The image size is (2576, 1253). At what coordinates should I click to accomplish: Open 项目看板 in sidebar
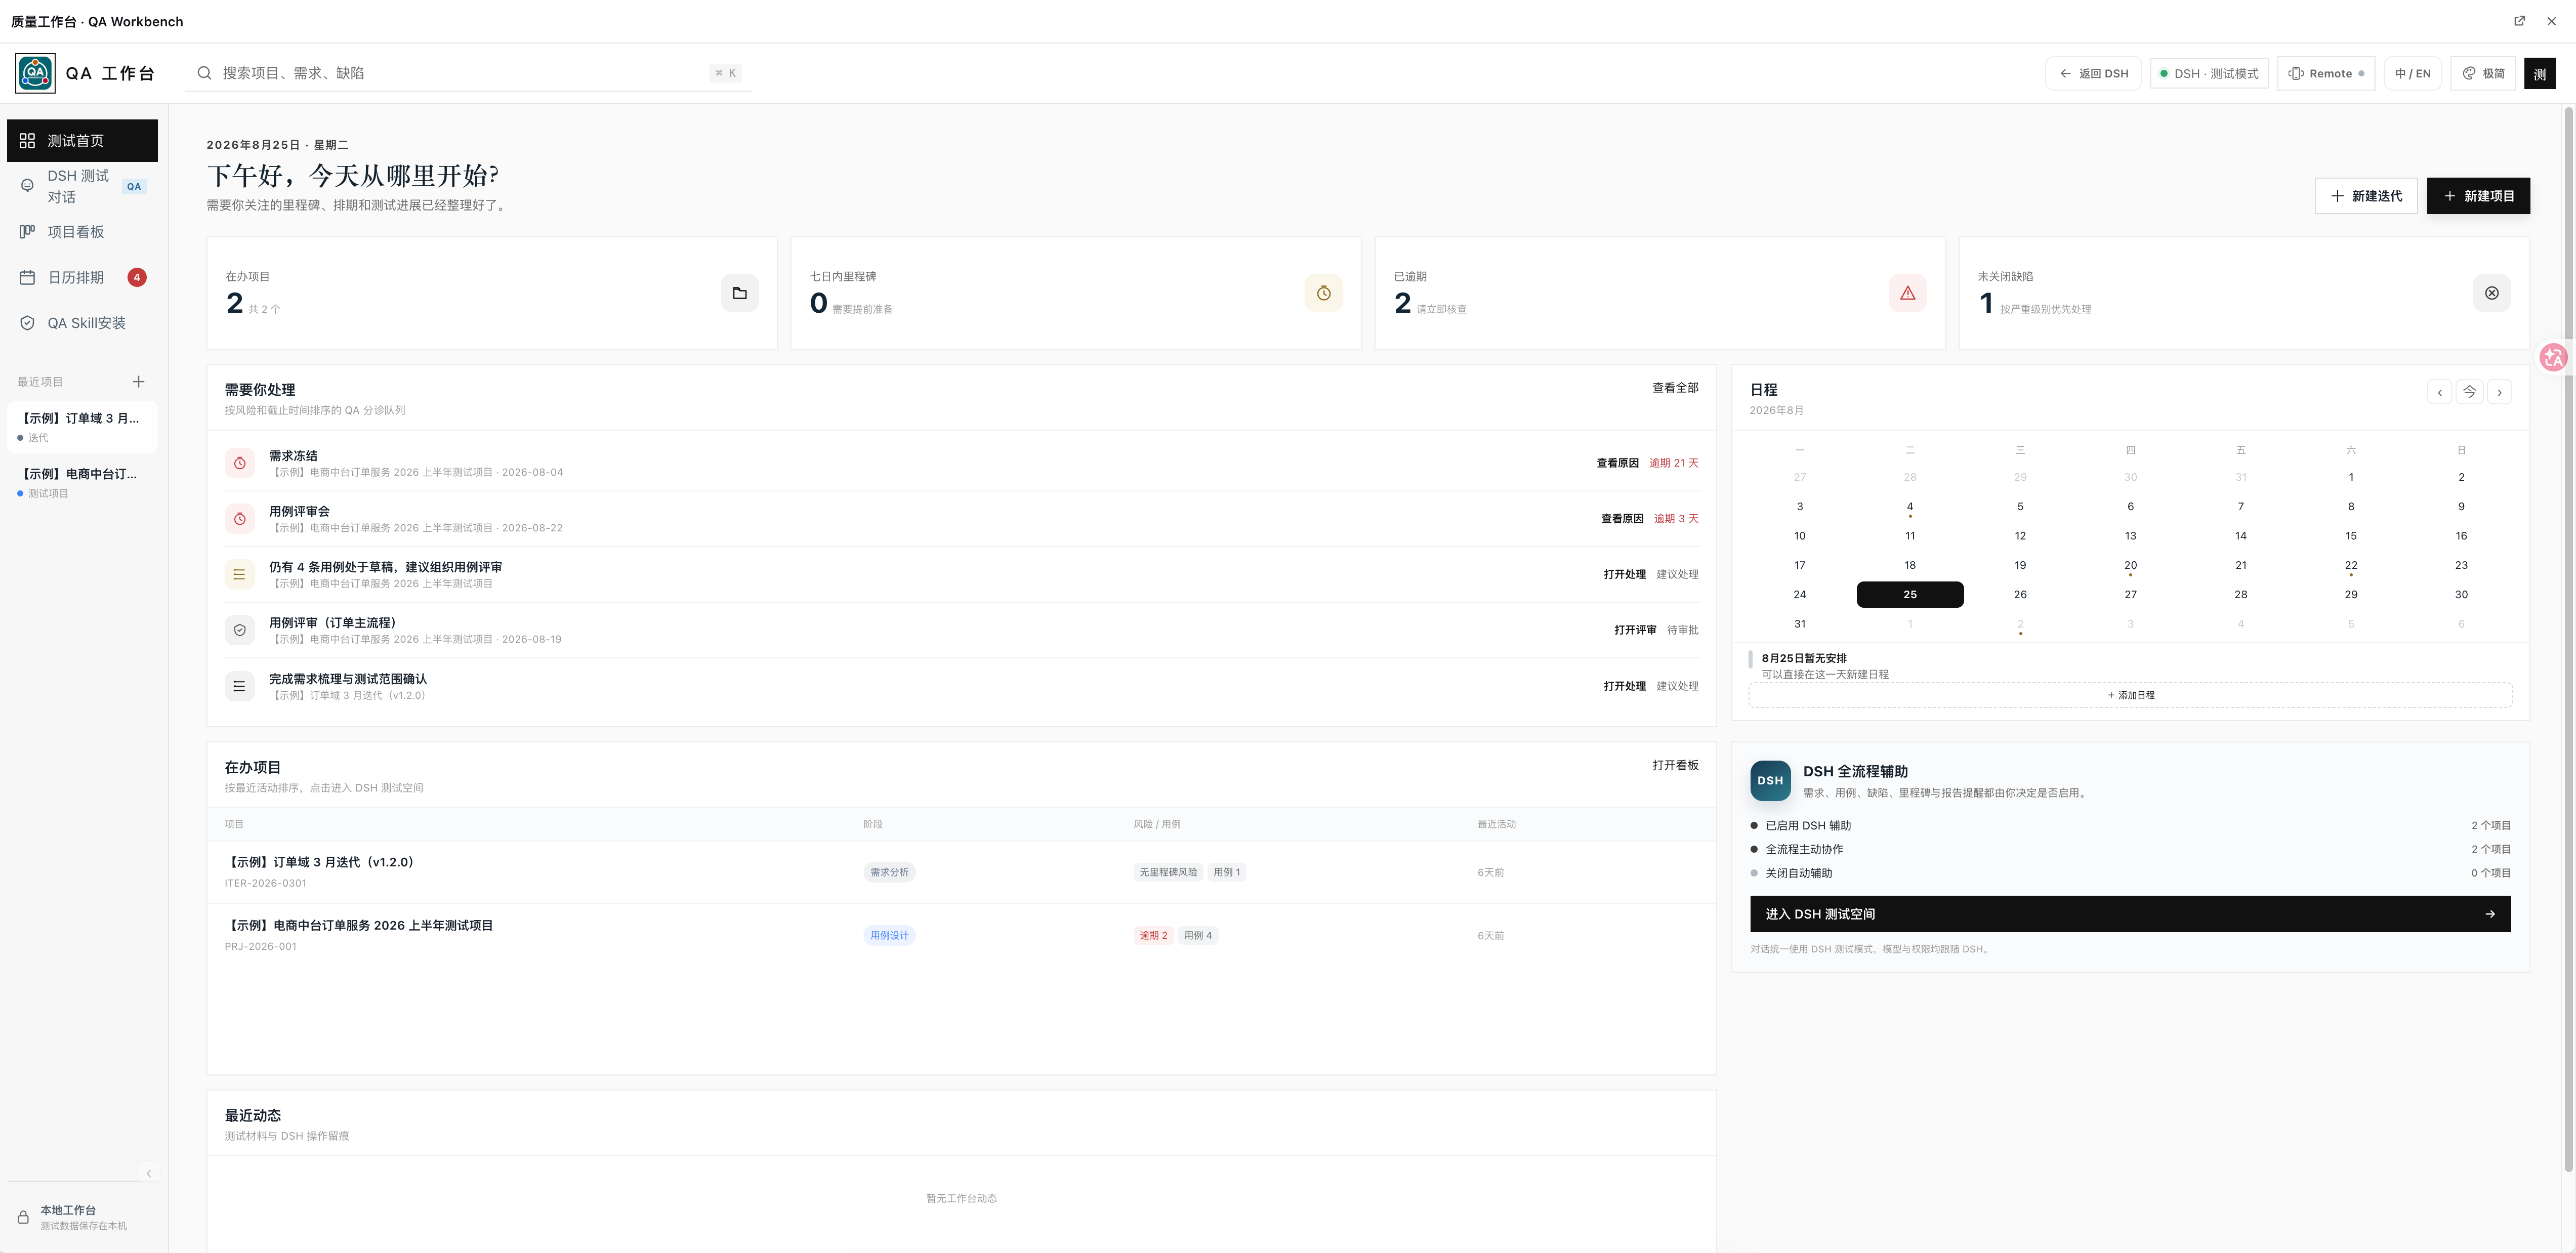pos(82,232)
